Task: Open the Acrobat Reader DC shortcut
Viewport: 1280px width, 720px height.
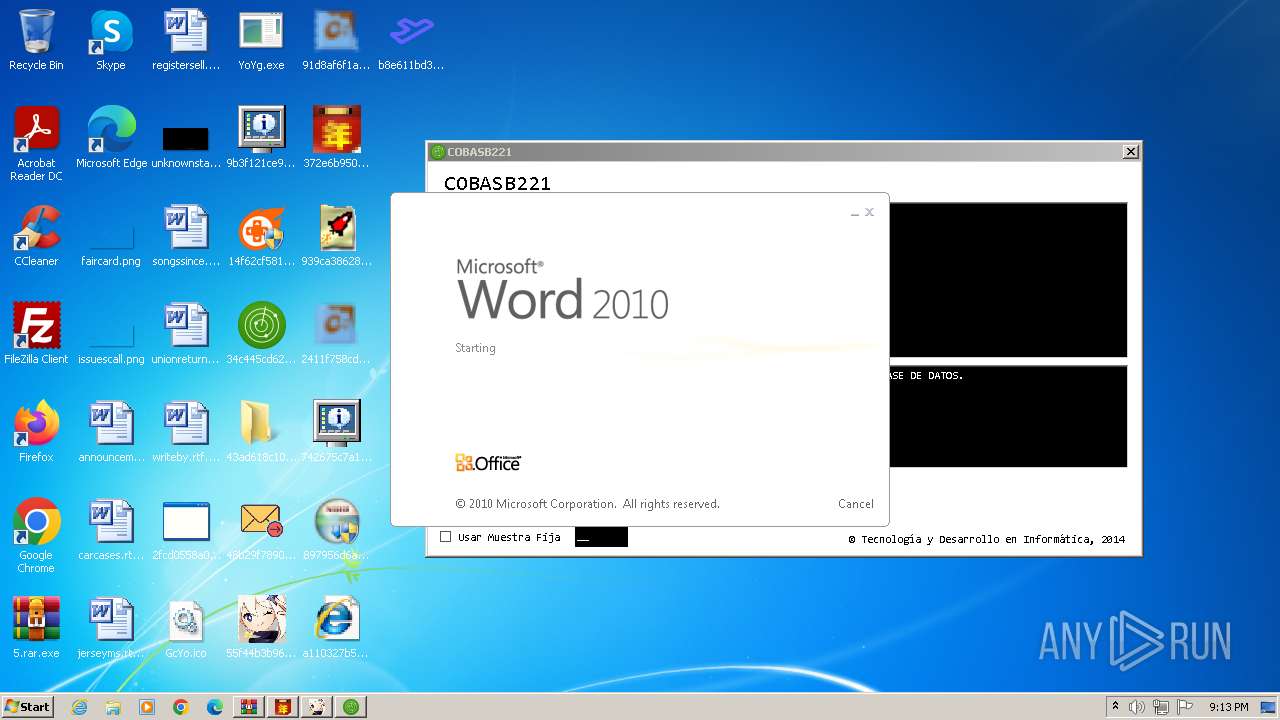Action: 36,144
